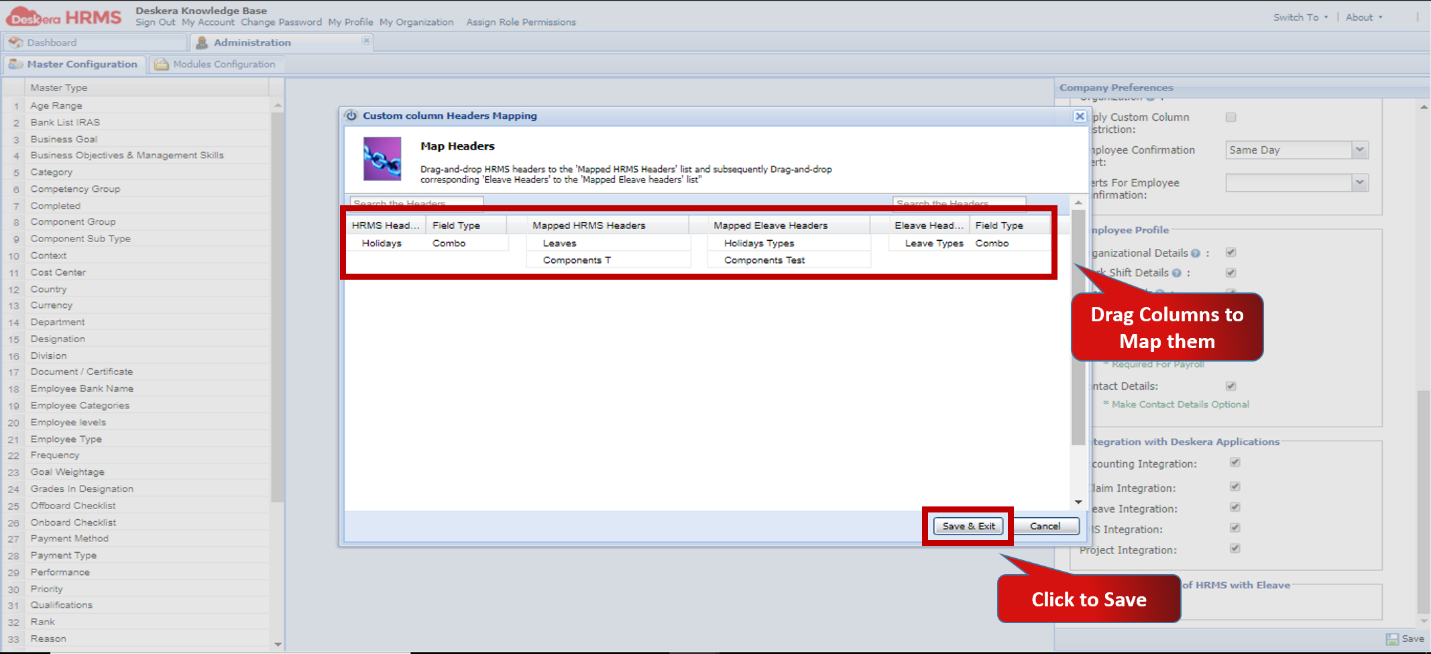Open the Switch To dropdown

point(1298,16)
